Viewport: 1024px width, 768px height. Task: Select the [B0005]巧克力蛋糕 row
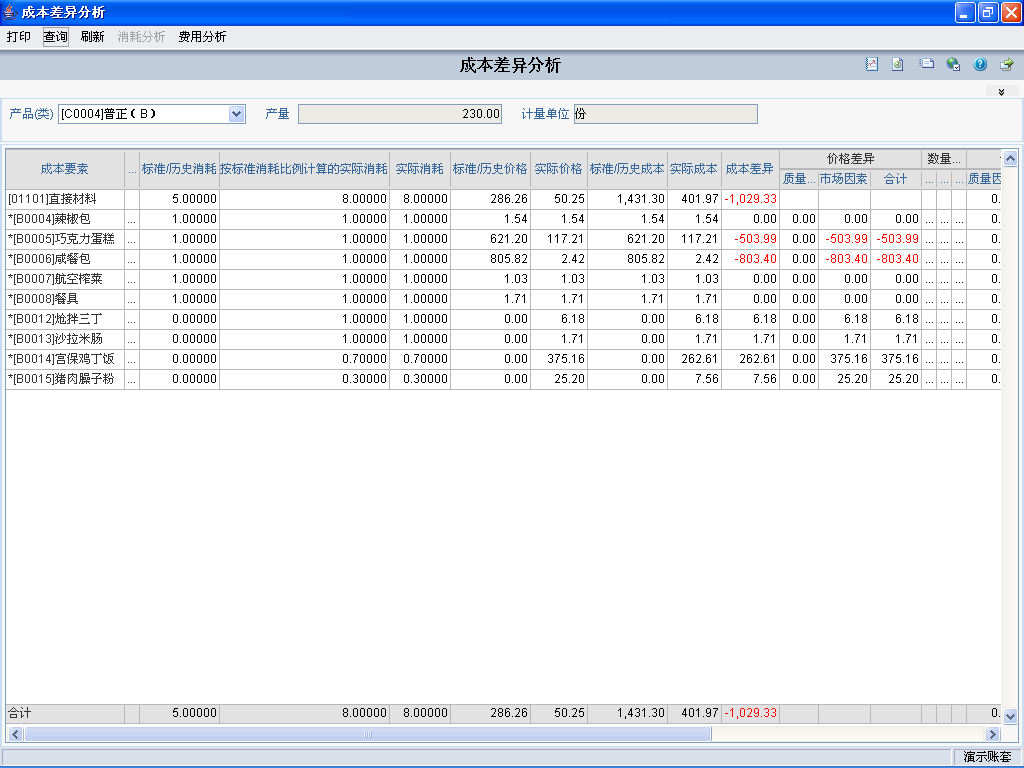coord(65,239)
